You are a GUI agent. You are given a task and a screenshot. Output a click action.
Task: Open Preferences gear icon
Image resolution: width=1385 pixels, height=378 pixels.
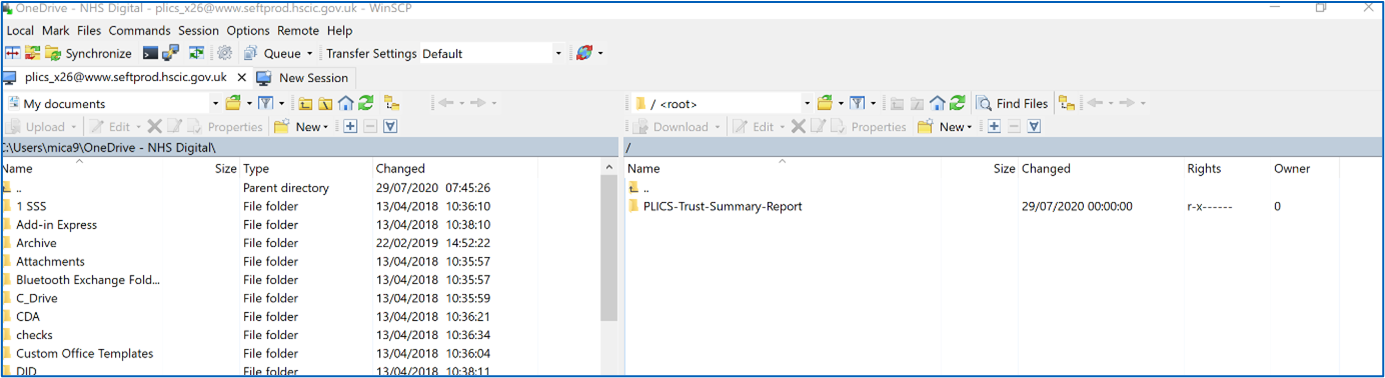pyautogui.click(x=225, y=53)
